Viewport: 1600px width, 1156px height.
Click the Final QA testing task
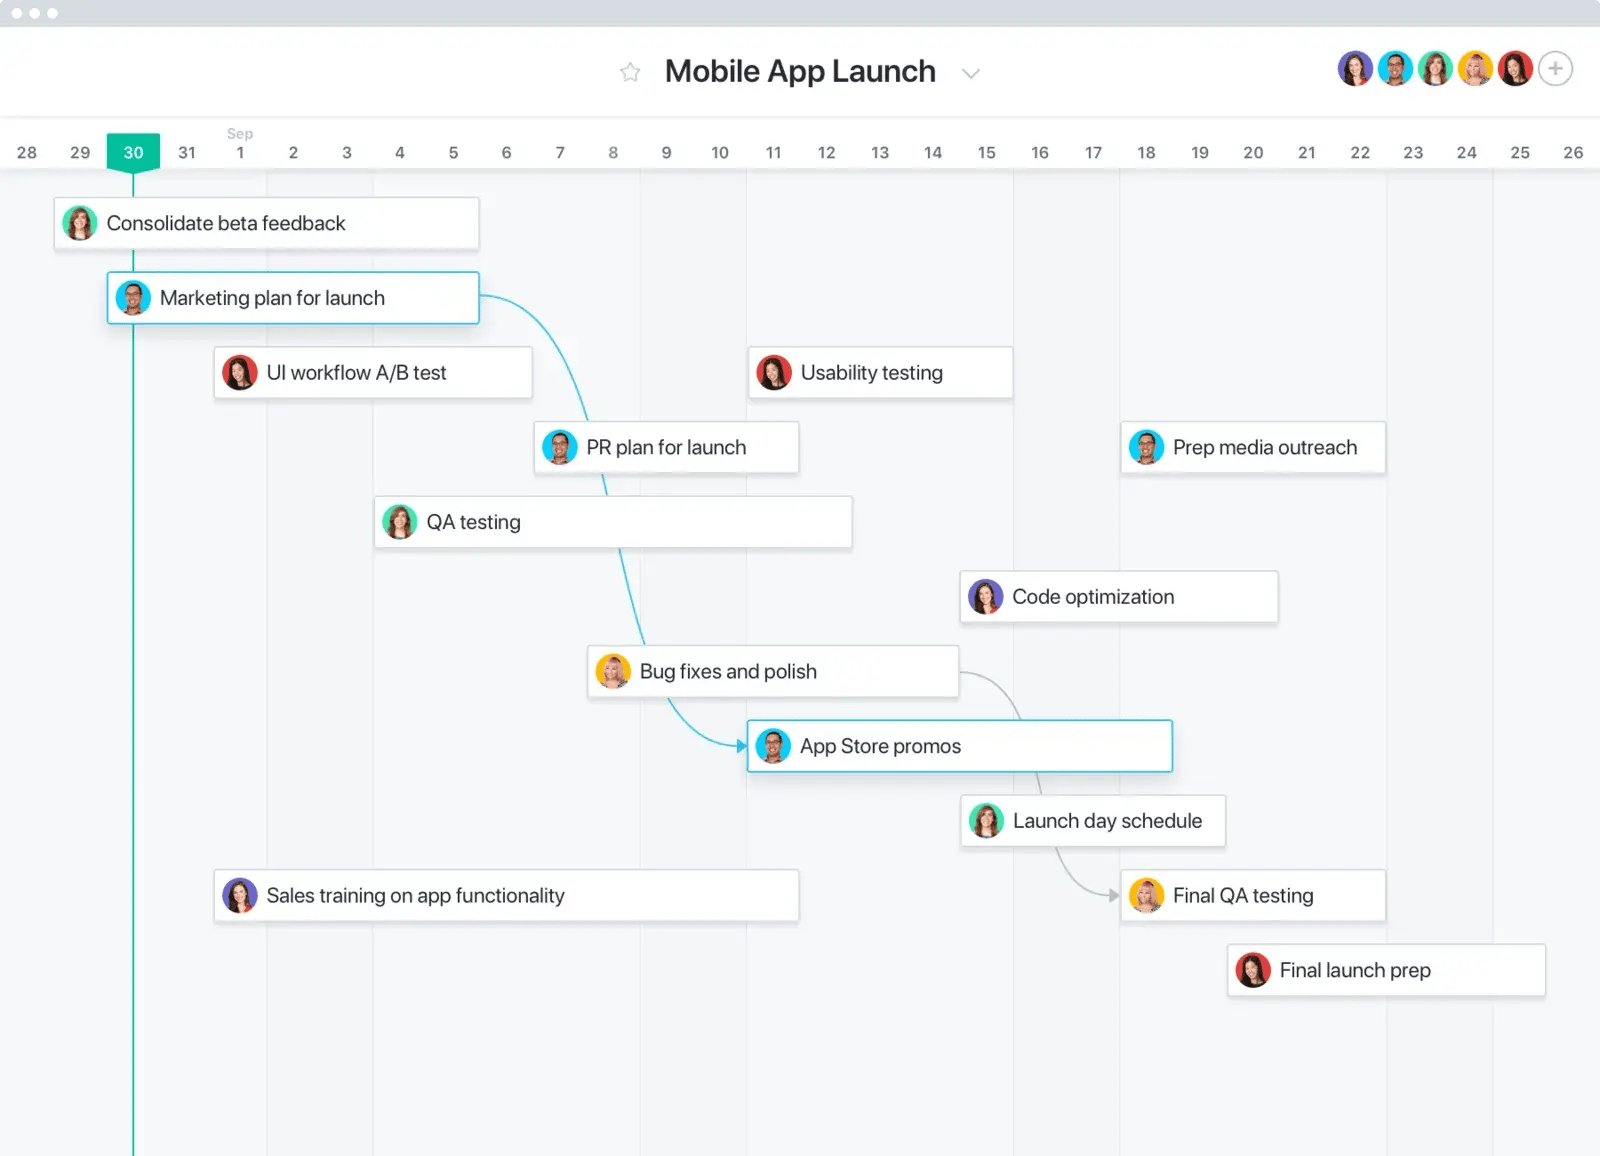(1252, 895)
